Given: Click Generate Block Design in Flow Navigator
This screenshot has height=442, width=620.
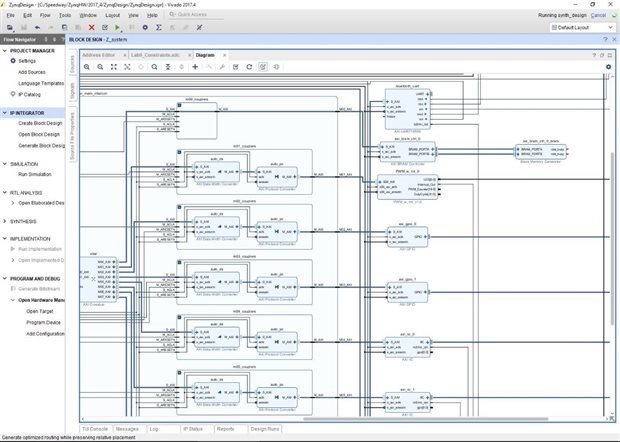Looking at the screenshot, I should coord(42,146).
